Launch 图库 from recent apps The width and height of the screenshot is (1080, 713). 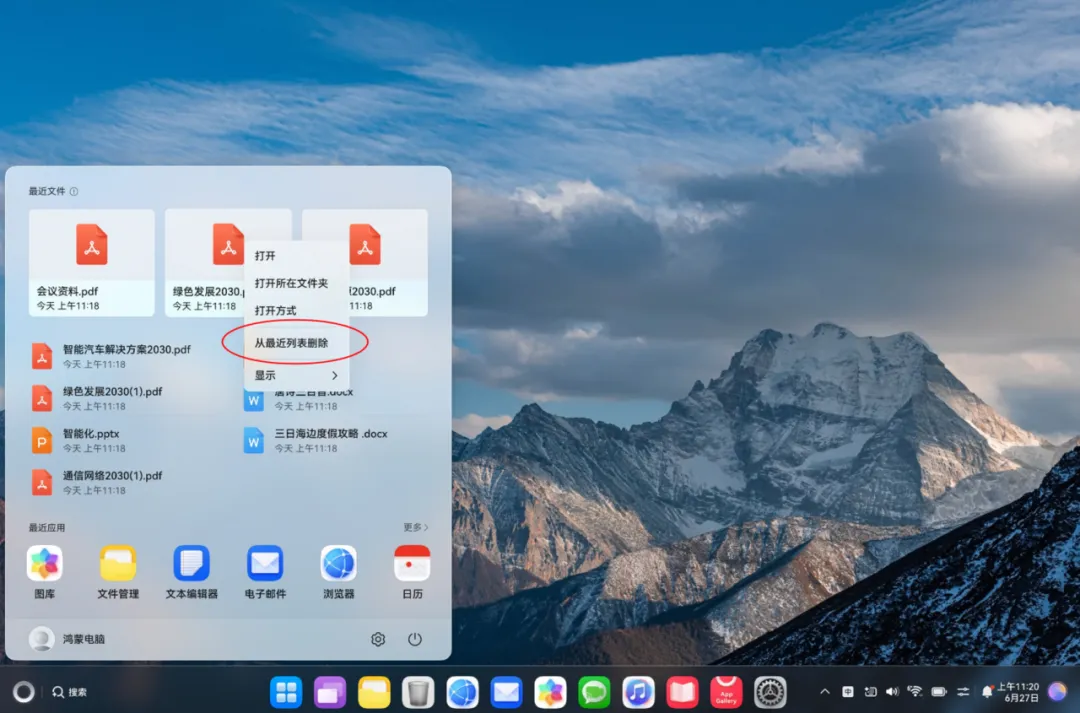click(x=45, y=572)
